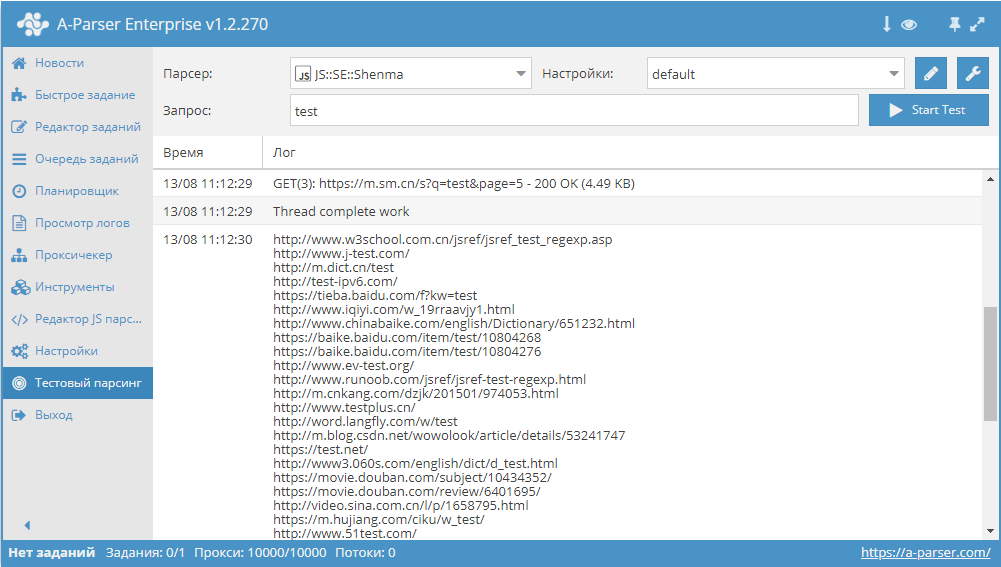This screenshot has height=567, width=1001.
Task: Click the code brackets icon for JS editor
Action: coord(19,319)
